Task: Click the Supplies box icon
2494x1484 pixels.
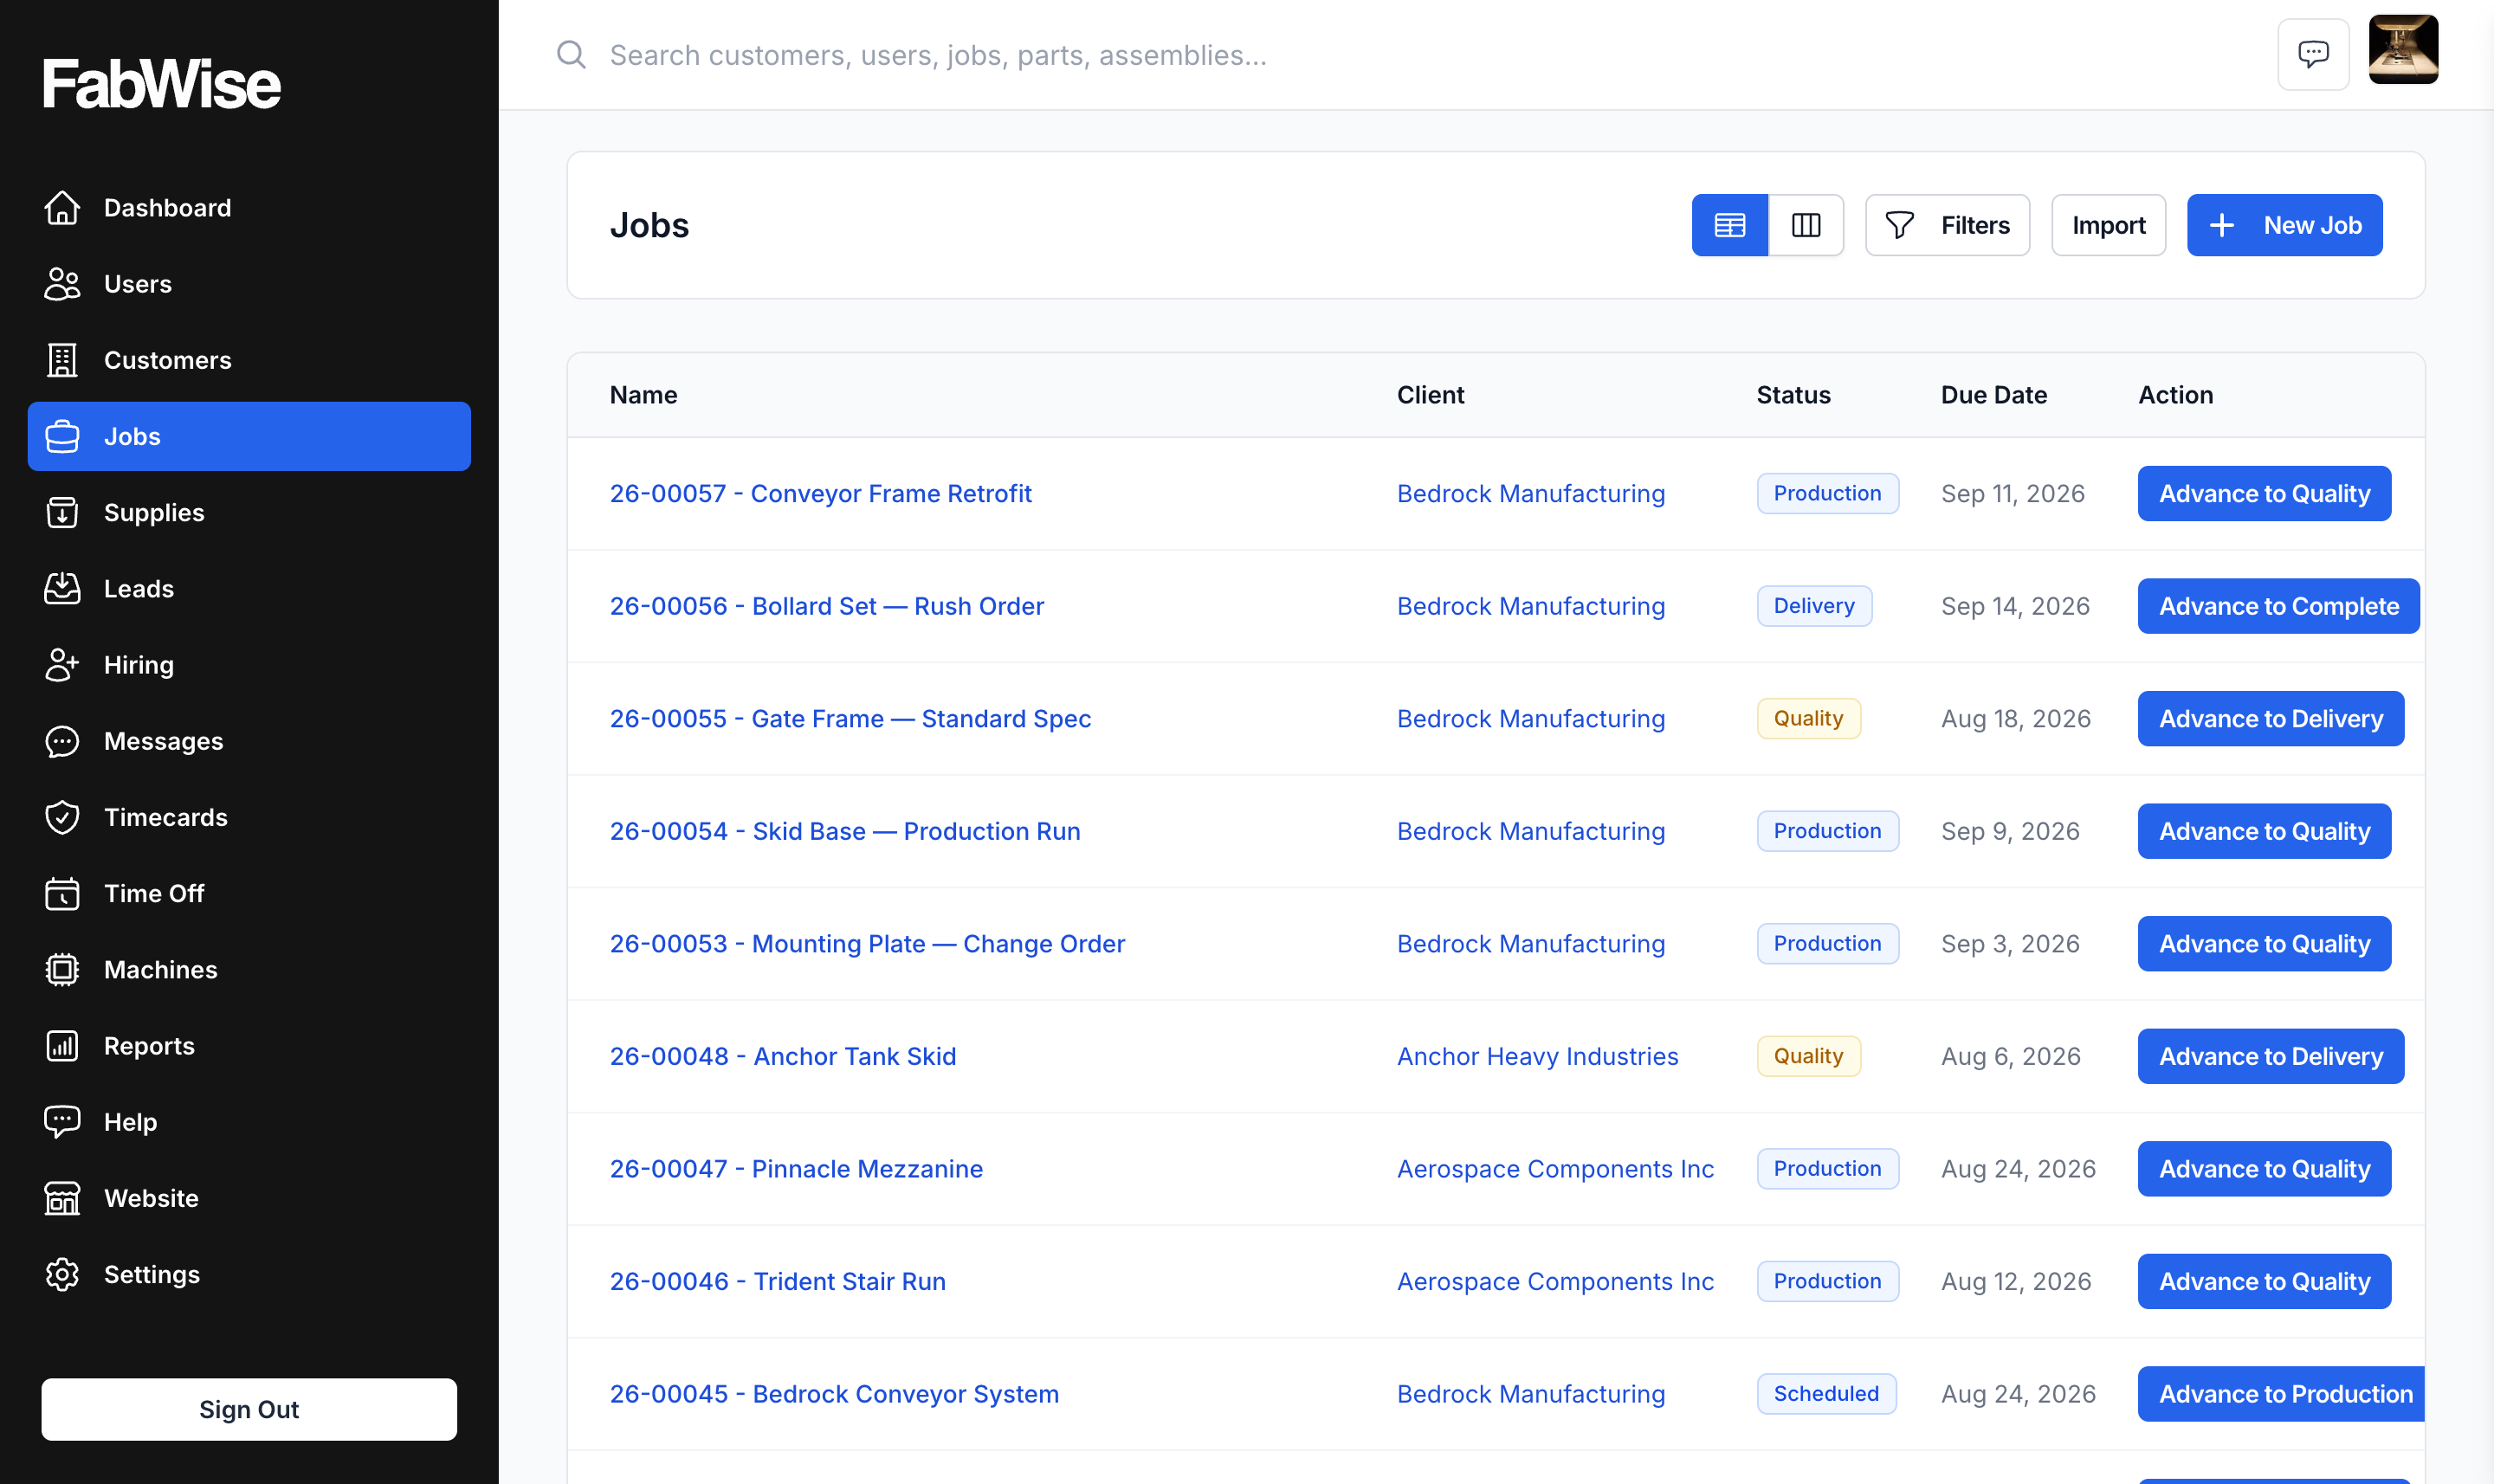Action: pyautogui.click(x=62, y=512)
